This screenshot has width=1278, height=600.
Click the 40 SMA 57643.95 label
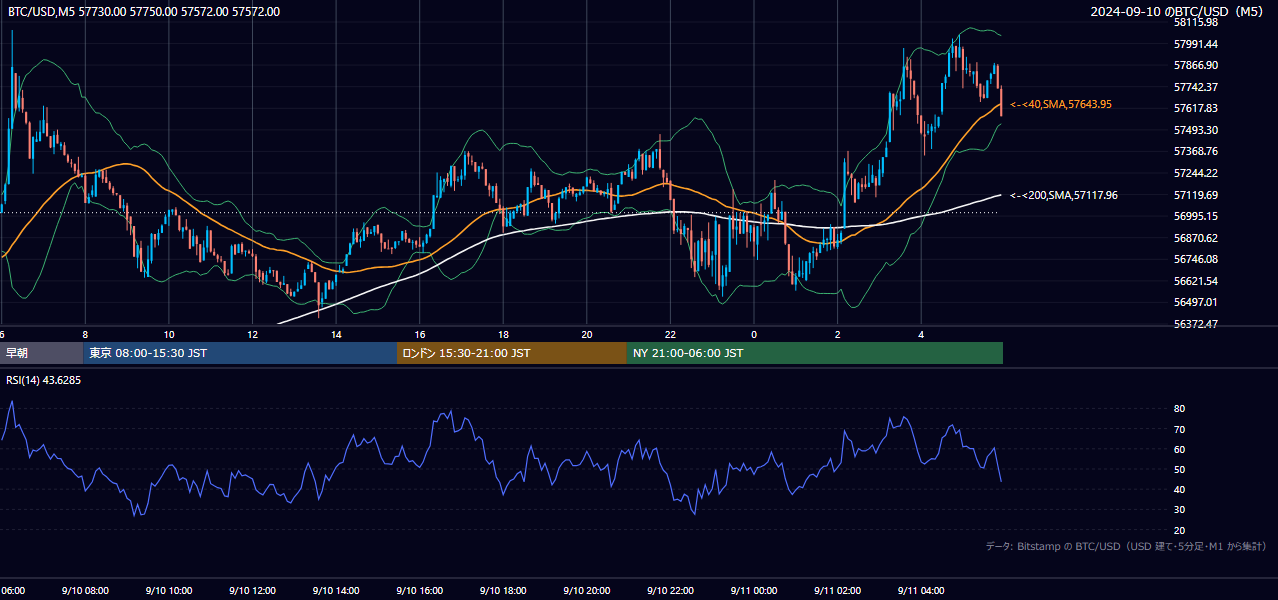click(1061, 104)
